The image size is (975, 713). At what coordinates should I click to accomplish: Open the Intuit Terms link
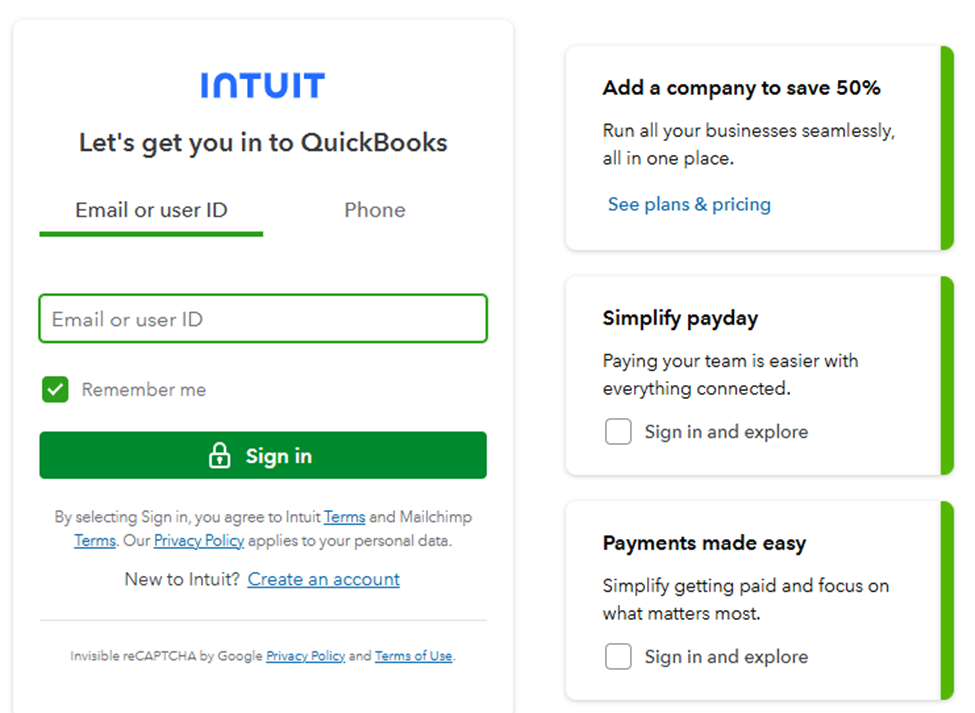click(x=344, y=517)
